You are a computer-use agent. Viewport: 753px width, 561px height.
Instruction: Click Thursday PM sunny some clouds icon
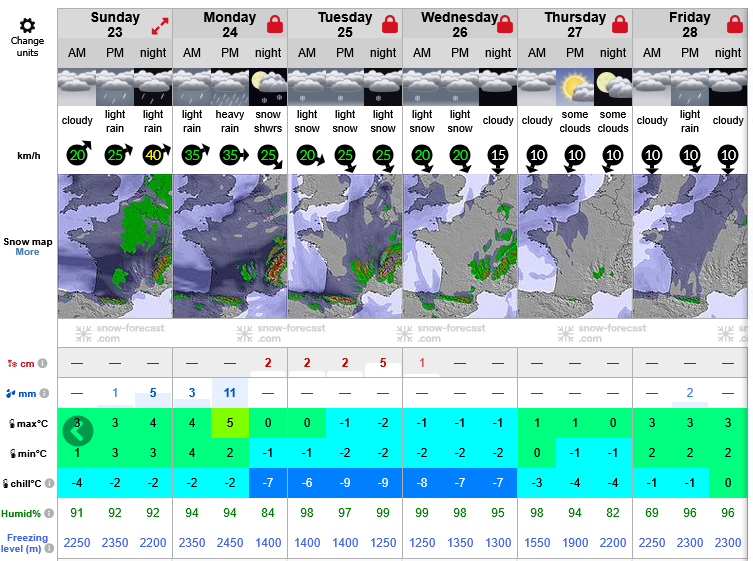click(x=575, y=87)
